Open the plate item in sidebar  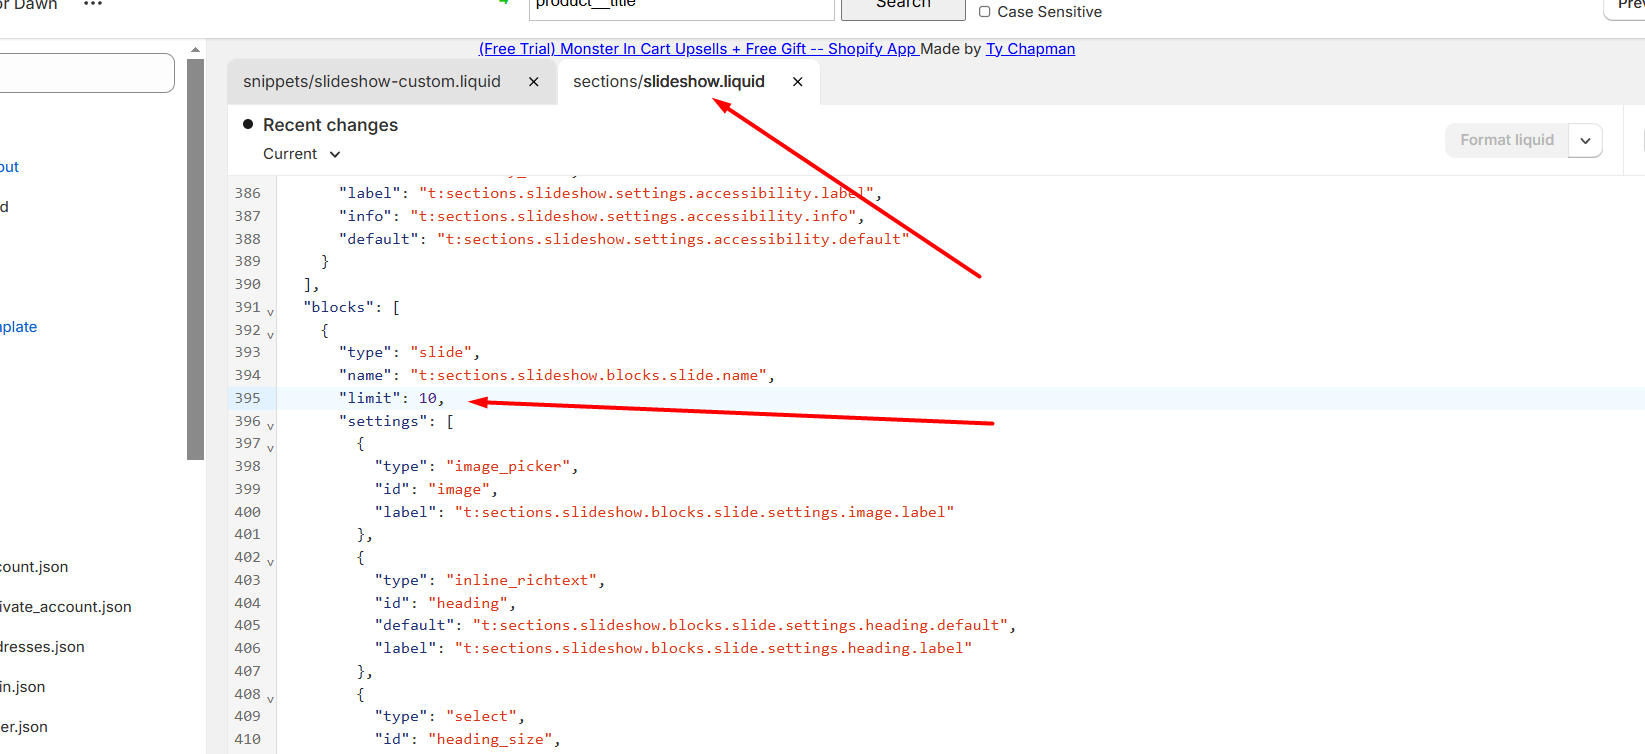point(18,327)
